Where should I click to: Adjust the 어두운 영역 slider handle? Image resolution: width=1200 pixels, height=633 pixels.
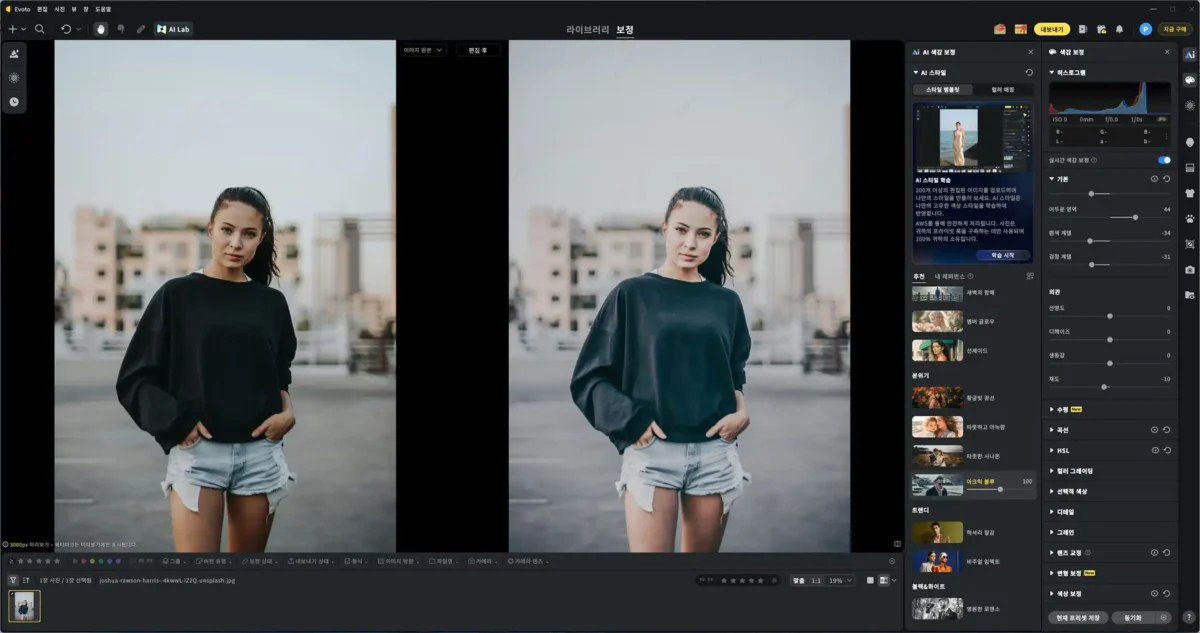1136,217
